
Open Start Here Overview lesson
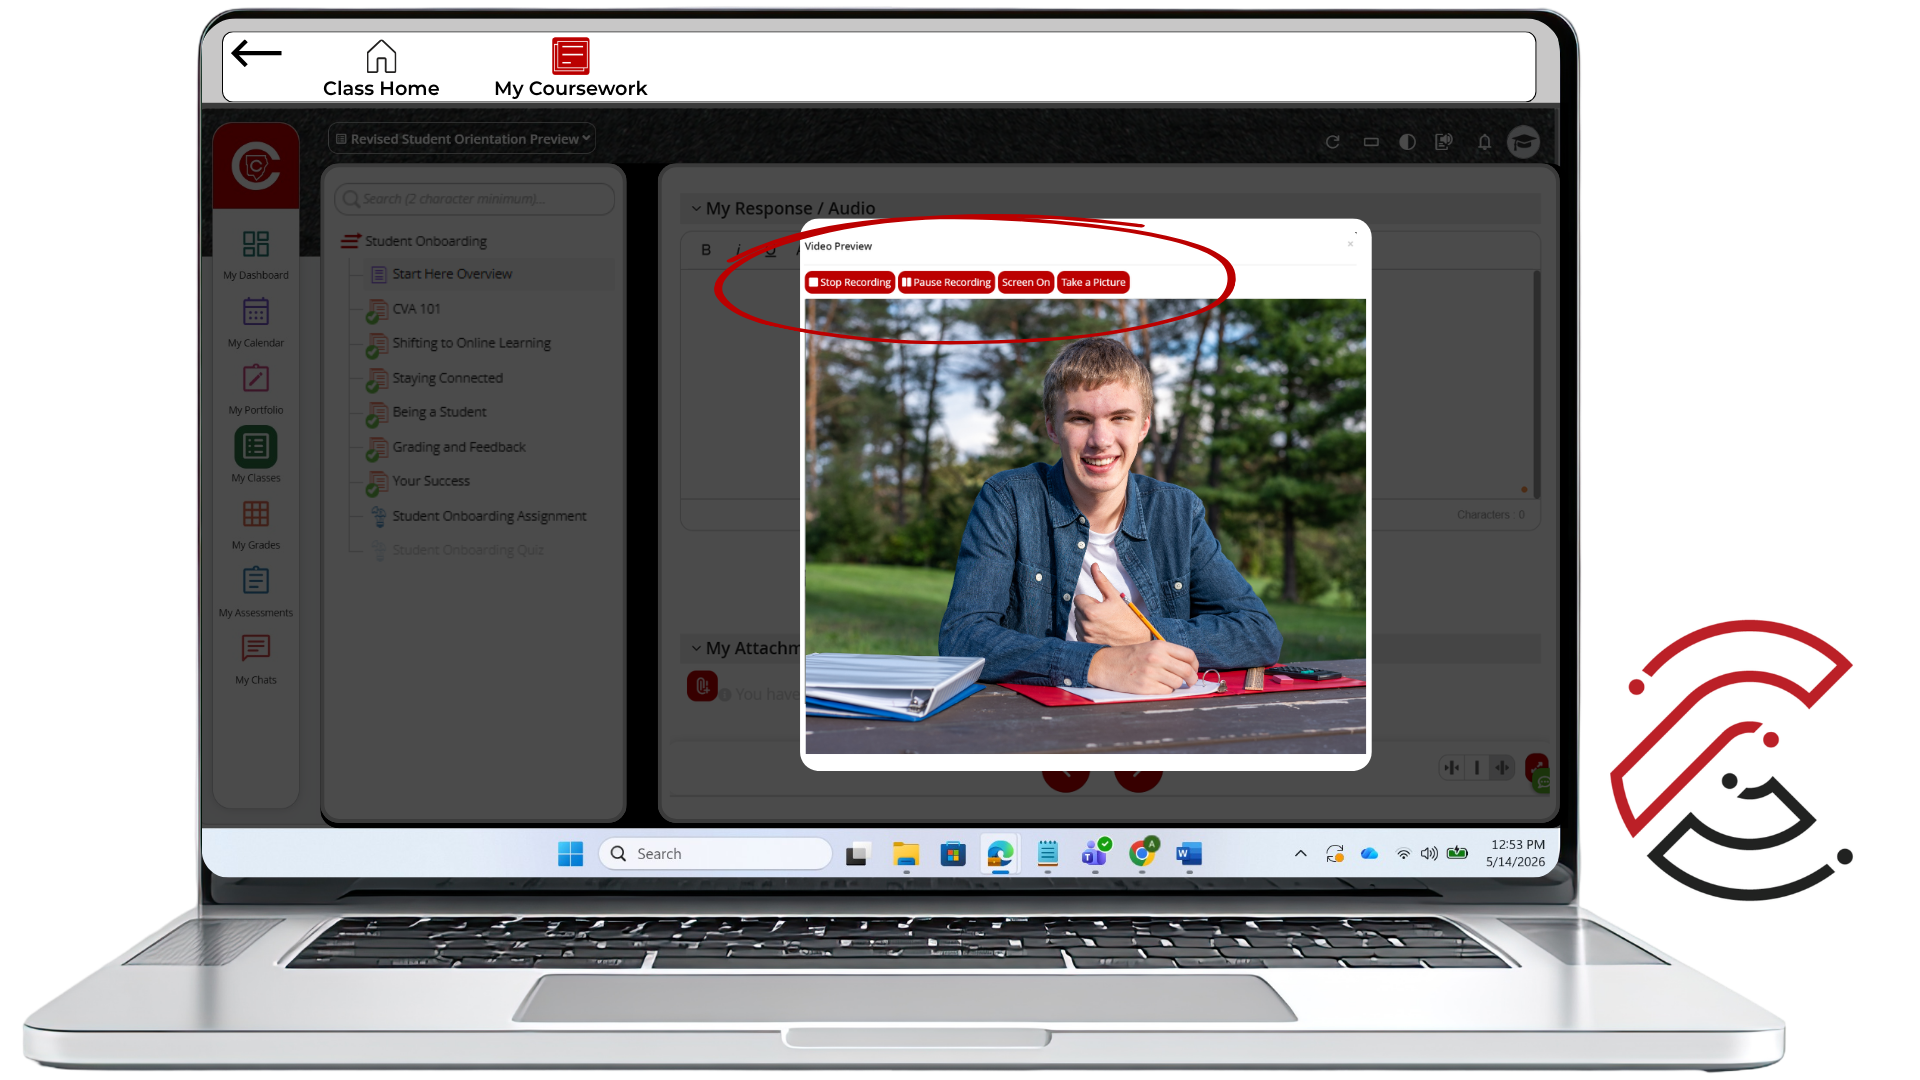tap(452, 274)
